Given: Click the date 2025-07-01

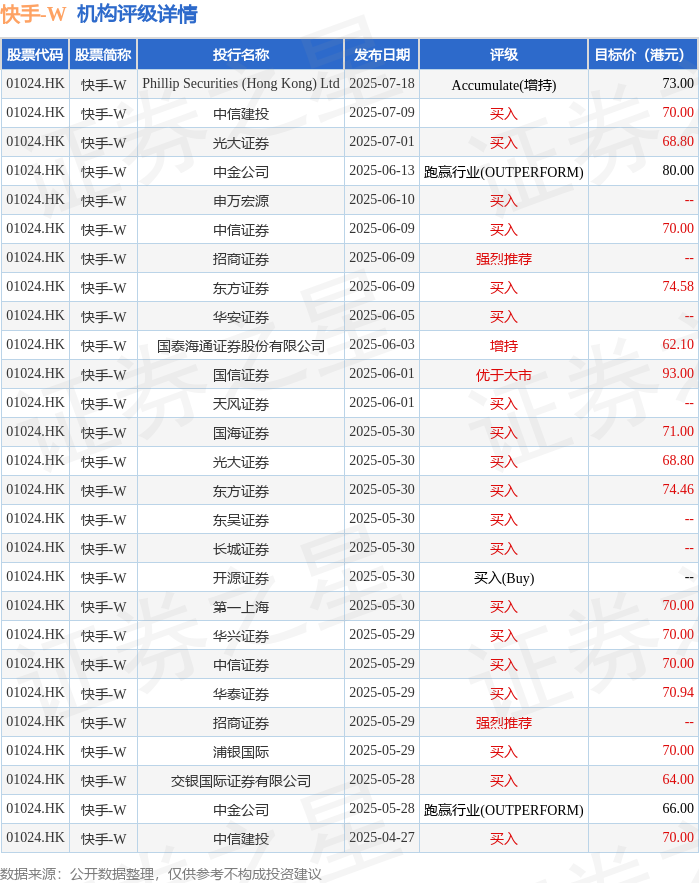Looking at the screenshot, I should pyautogui.click(x=381, y=141).
